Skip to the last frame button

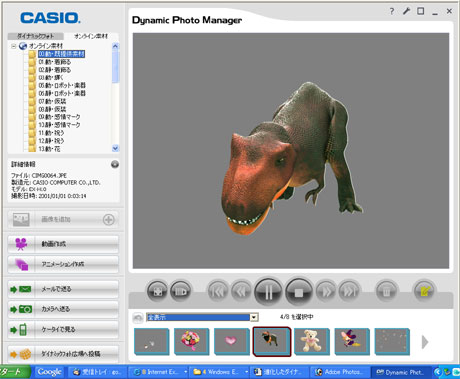point(349,292)
